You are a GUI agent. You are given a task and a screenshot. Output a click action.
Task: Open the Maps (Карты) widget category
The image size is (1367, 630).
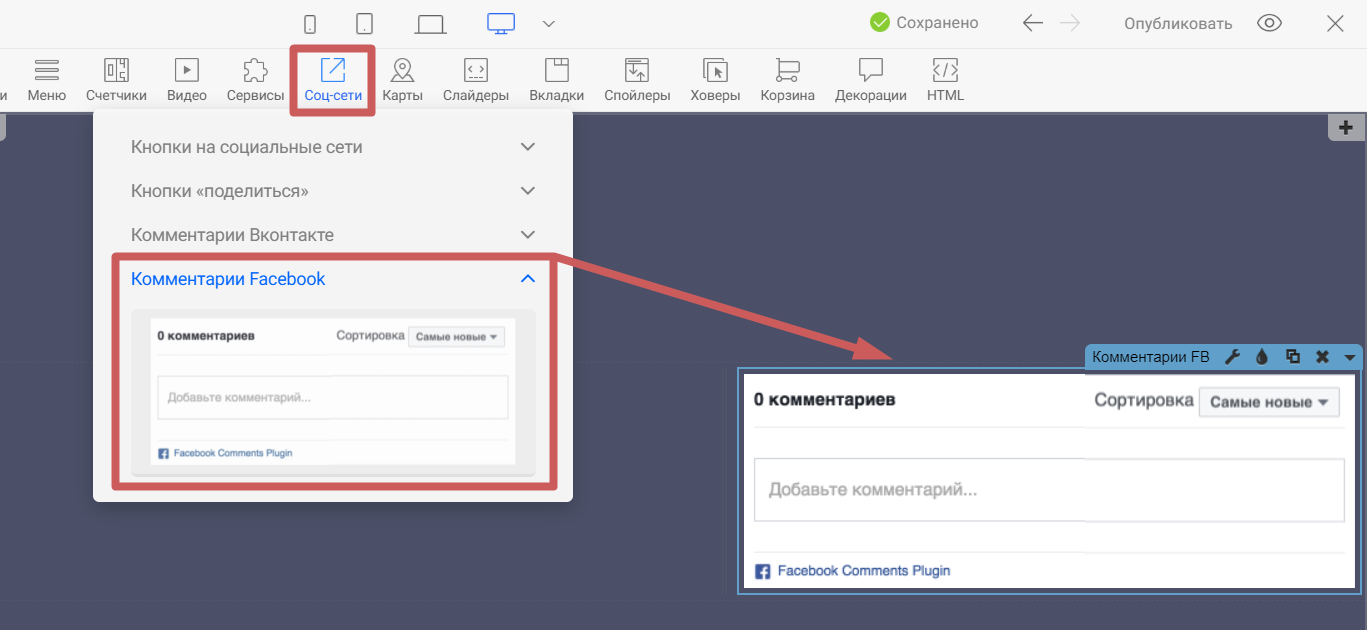click(402, 79)
